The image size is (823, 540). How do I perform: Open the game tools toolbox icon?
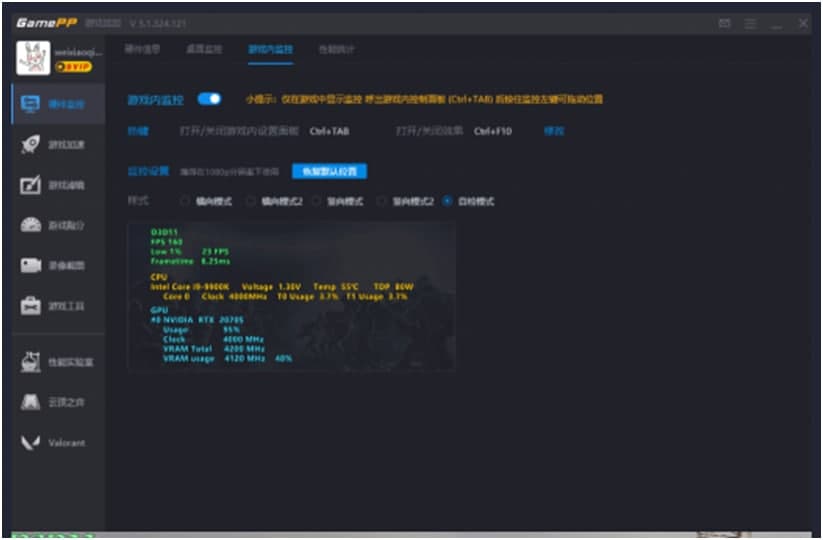(30, 306)
